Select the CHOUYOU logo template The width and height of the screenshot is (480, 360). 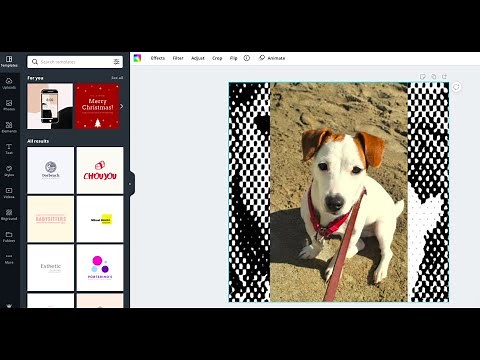(100, 170)
